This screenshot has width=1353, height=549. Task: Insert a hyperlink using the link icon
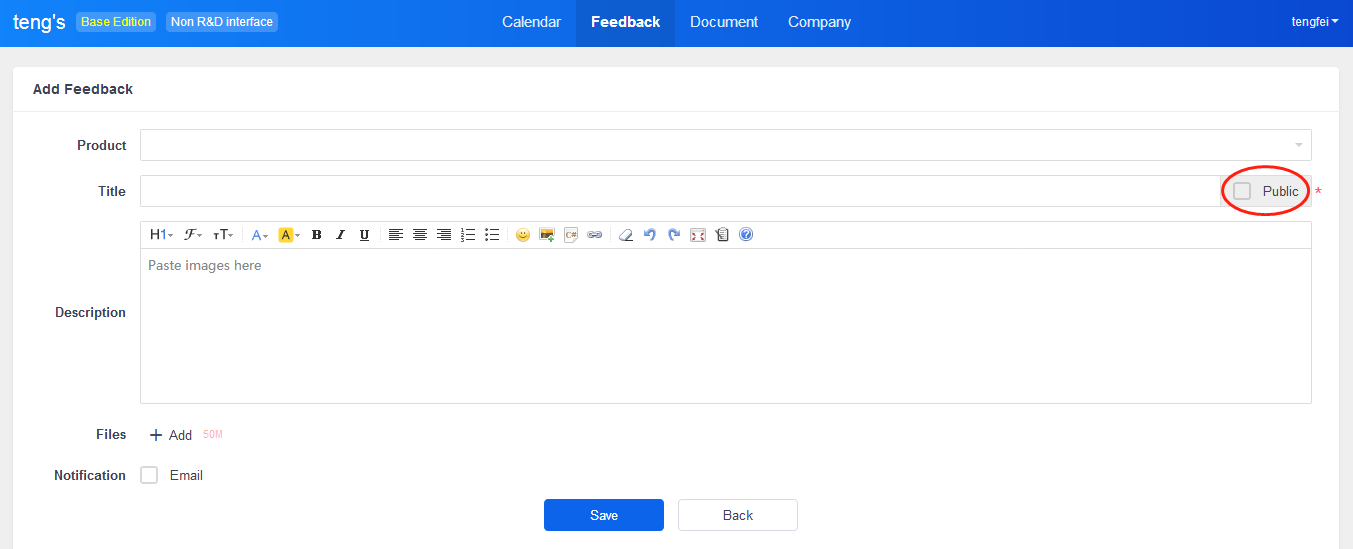tap(594, 235)
